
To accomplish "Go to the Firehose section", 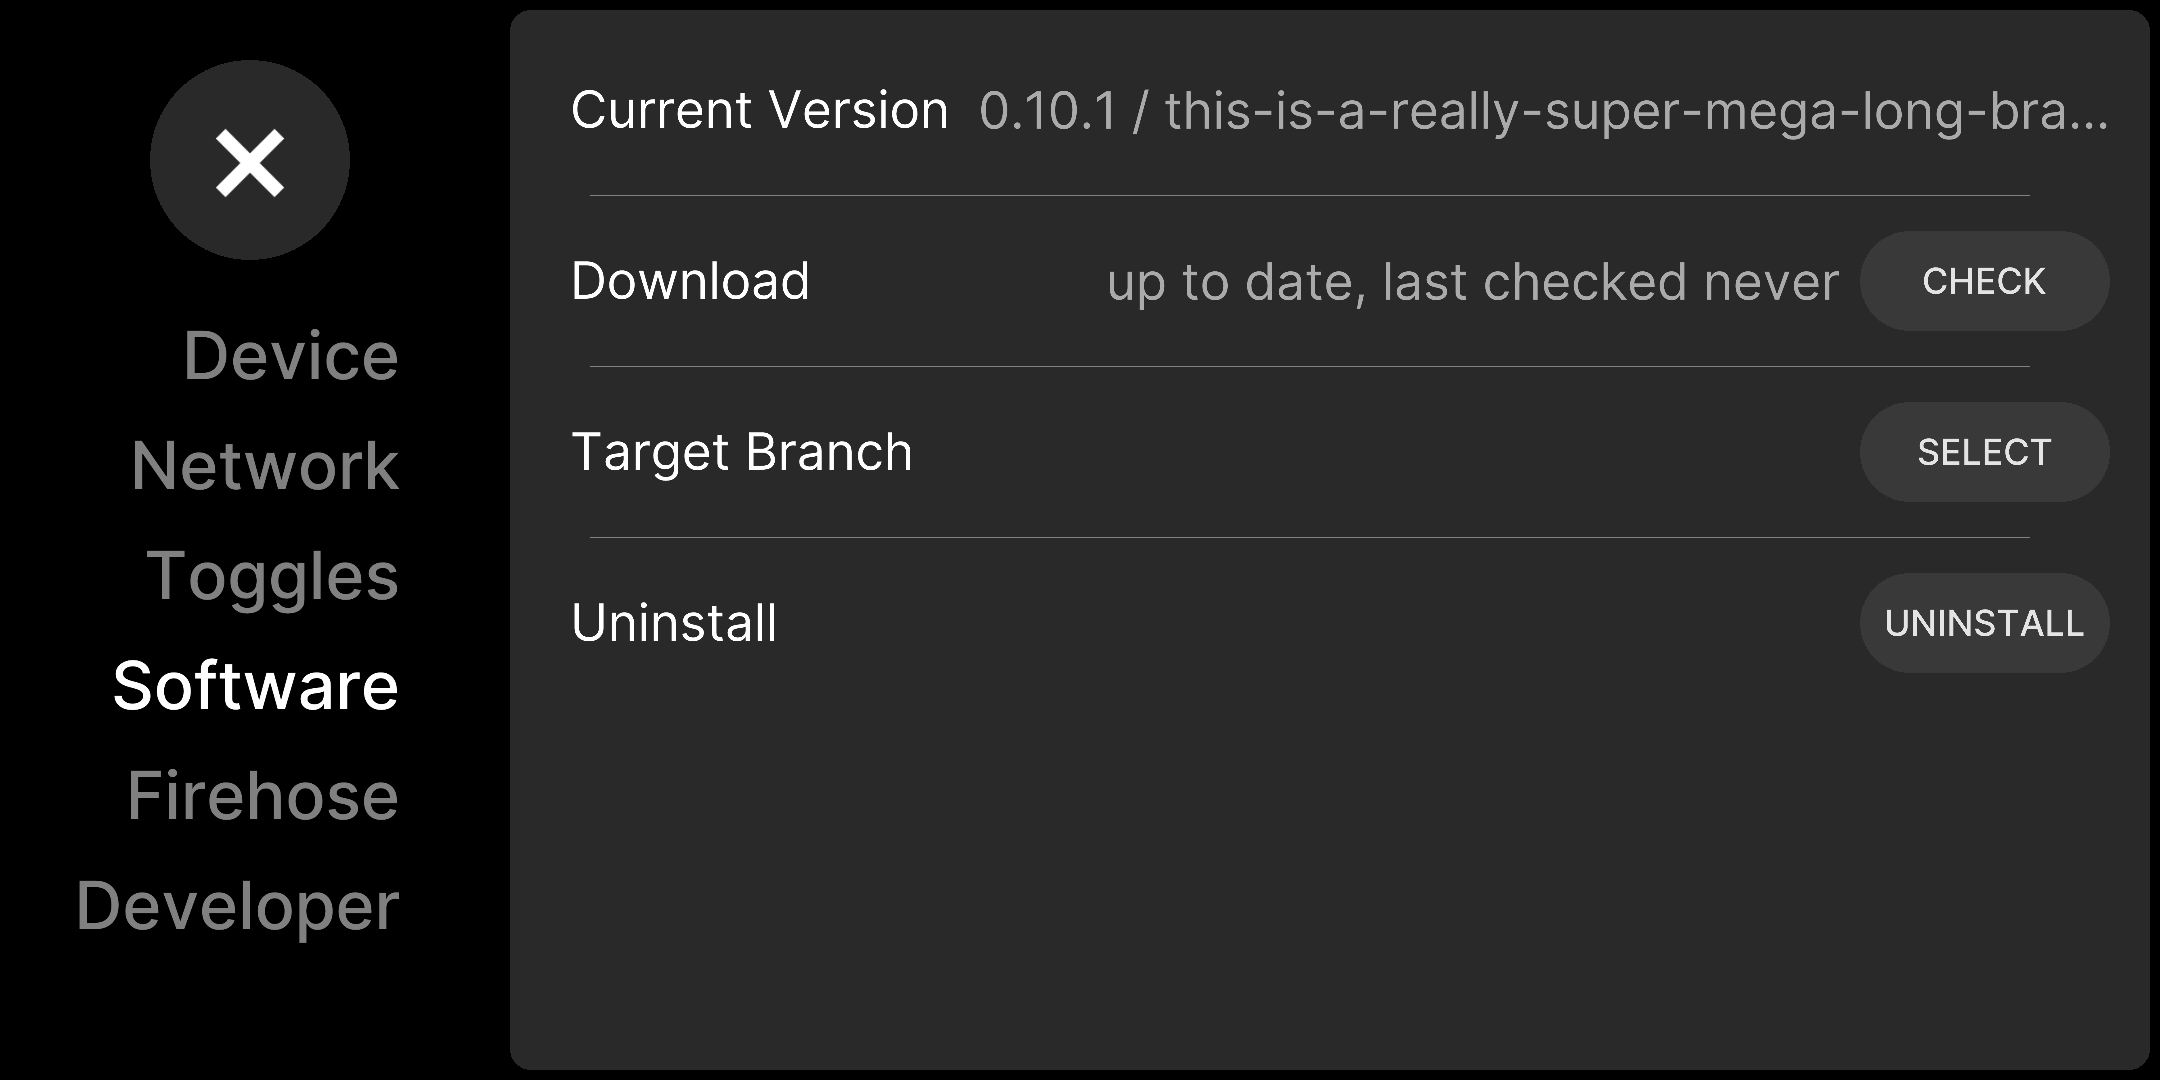I will tap(263, 796).
